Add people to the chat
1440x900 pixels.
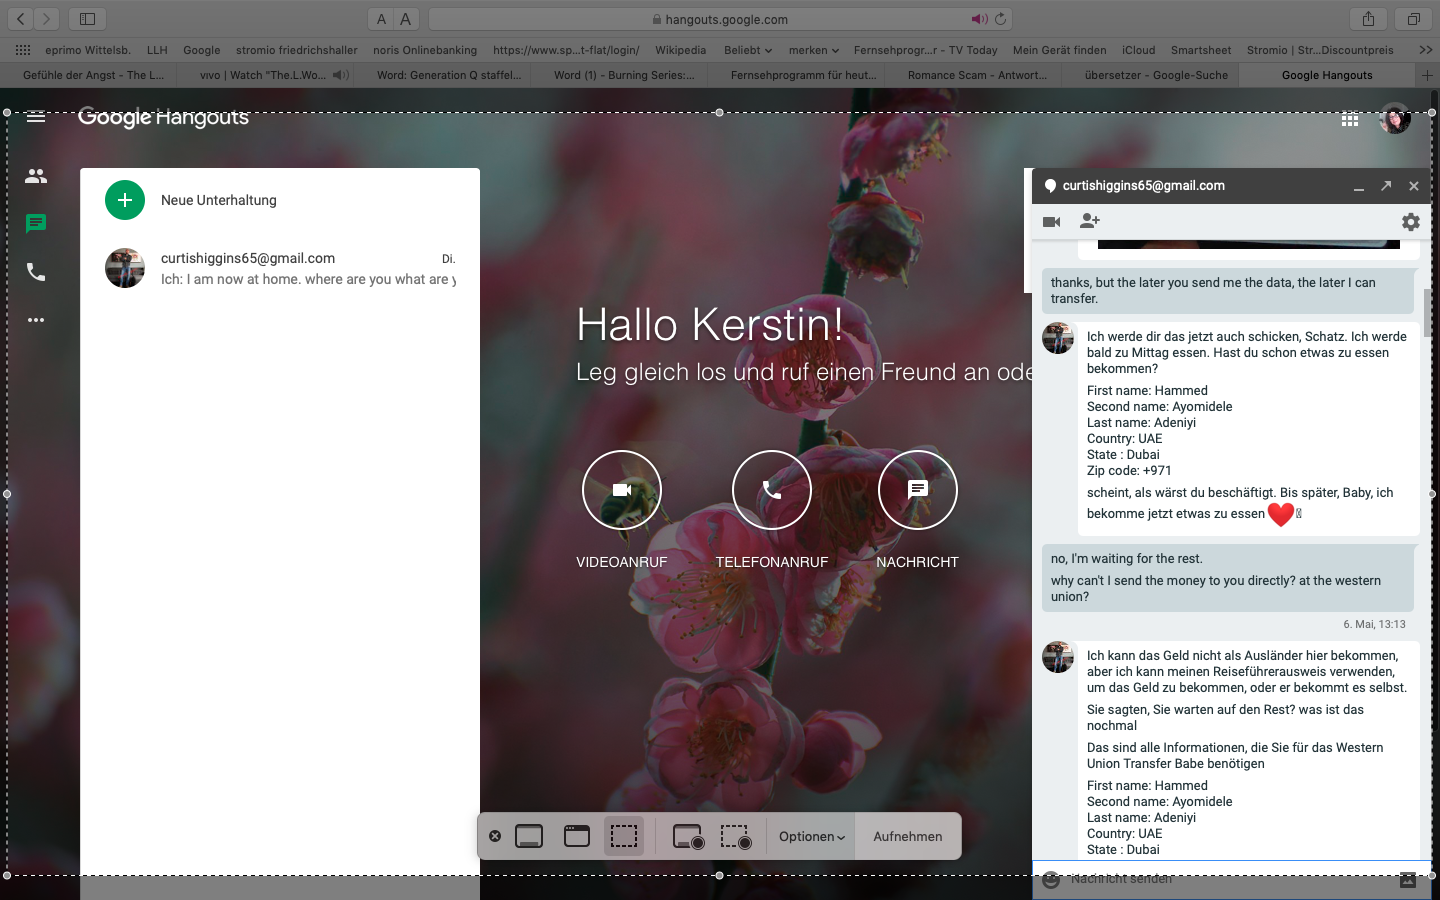pos(1090,221)
